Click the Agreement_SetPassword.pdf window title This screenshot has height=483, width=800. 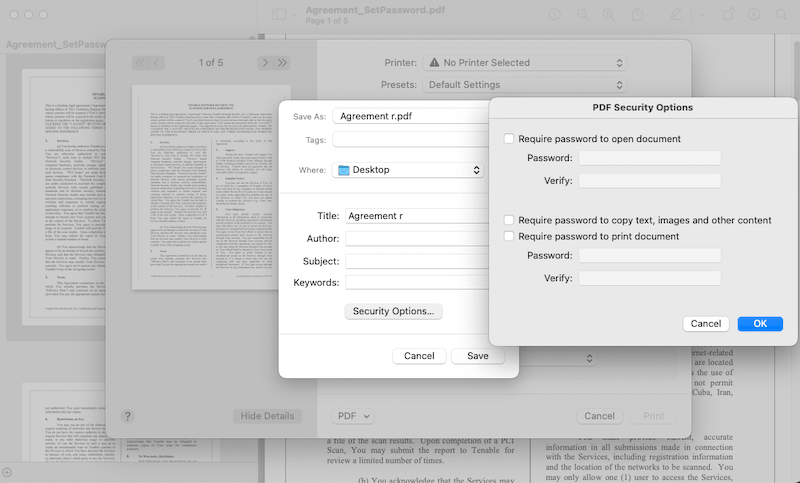[375, 10]
